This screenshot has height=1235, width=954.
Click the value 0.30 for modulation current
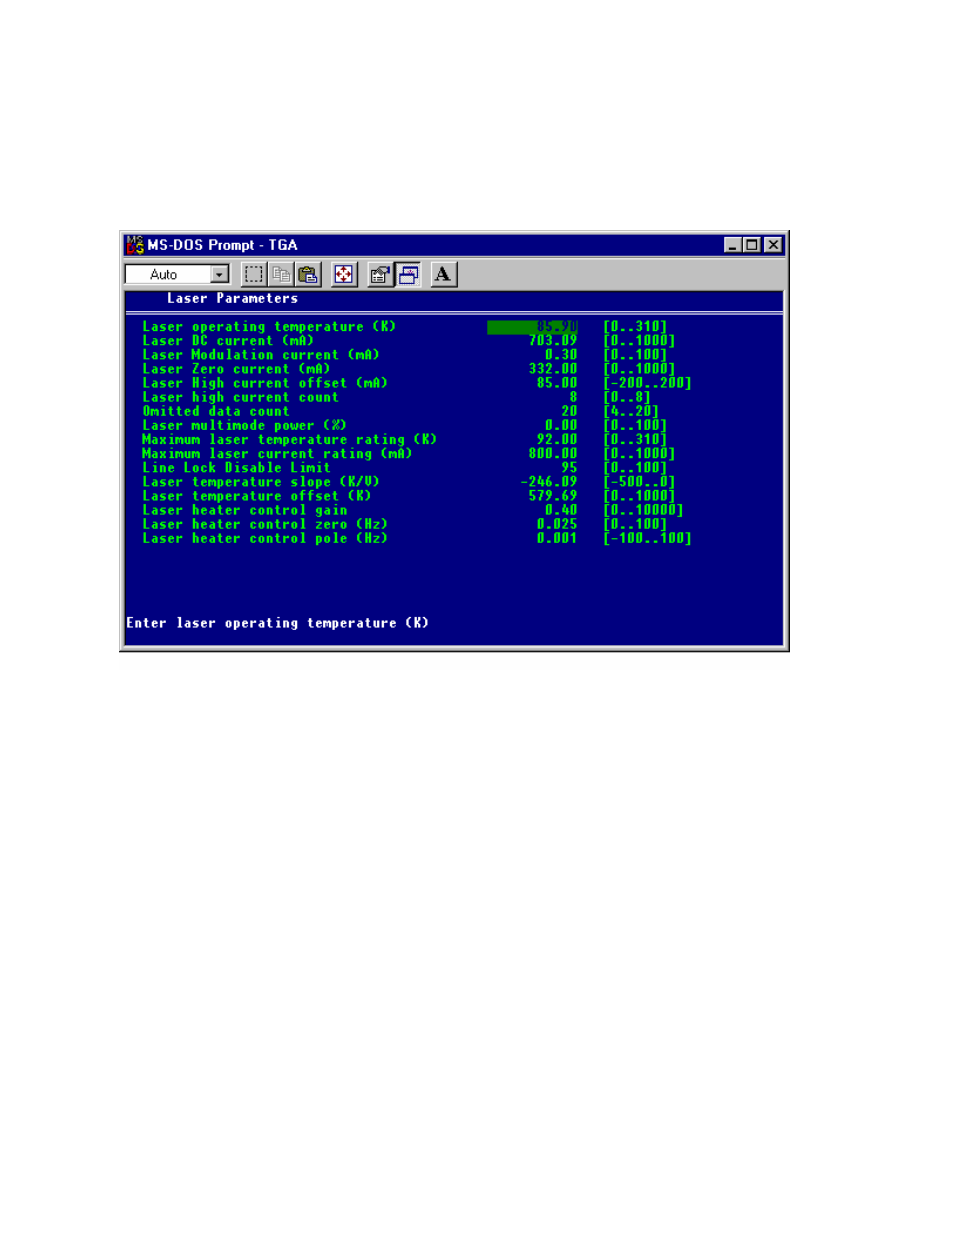pyautogui.click(x=561, y=355)
